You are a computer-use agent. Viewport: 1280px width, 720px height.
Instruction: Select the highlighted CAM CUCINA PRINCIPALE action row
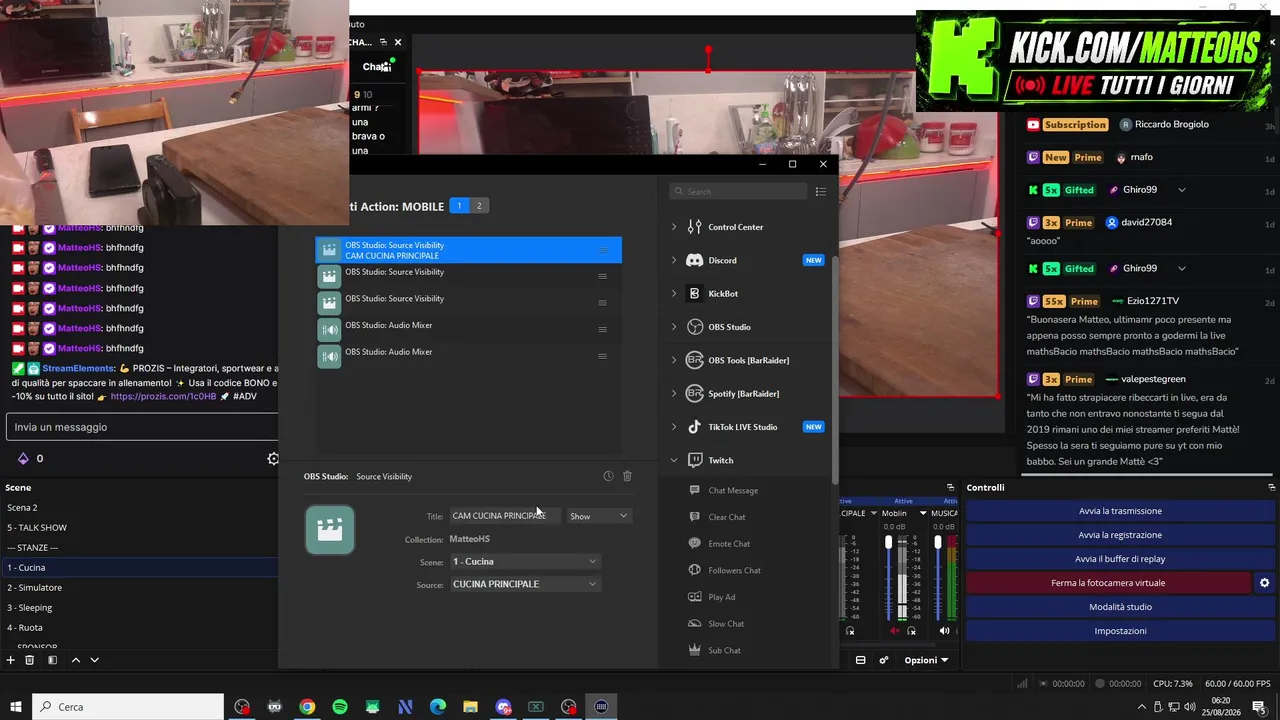469,250
